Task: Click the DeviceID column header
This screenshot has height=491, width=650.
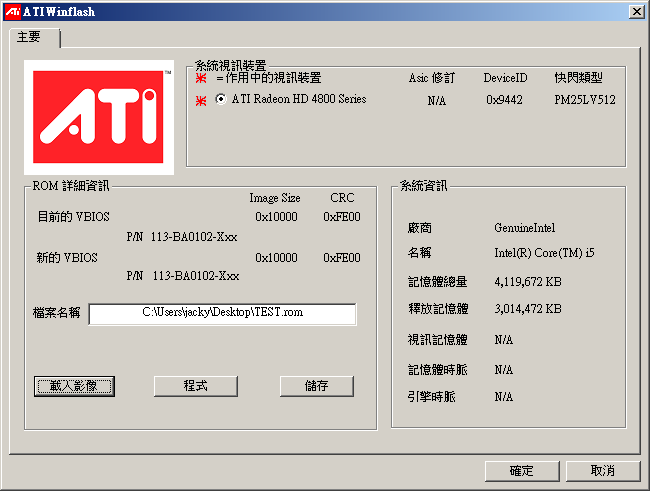Action: (x=505, y=78)
